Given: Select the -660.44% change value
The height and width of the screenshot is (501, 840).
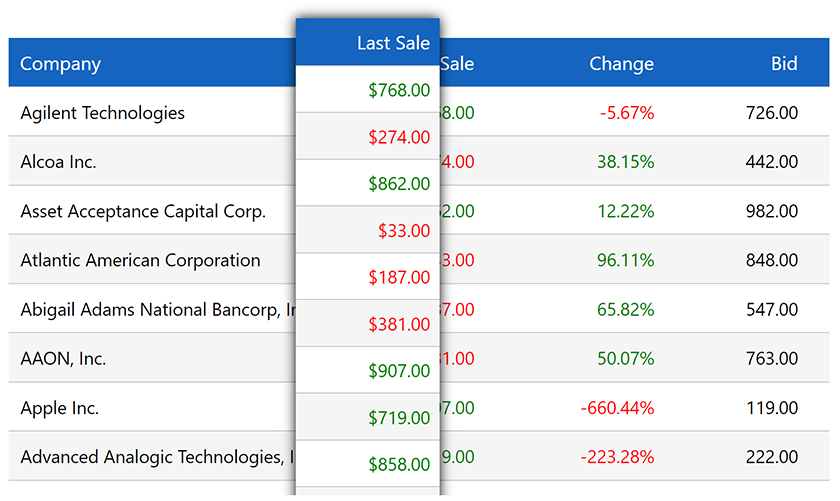Looking at the screenshot, I should coord(617,409).
